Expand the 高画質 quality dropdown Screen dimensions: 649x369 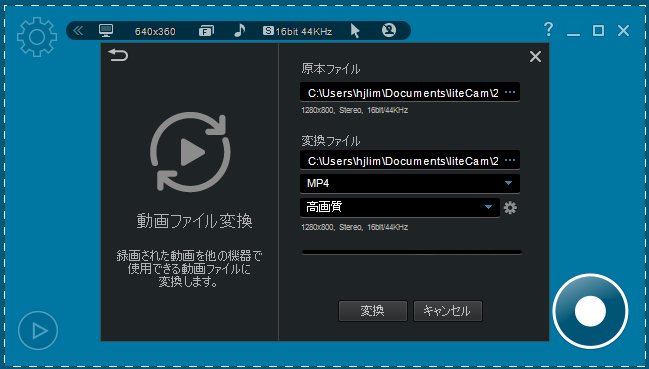coord(400,207)
